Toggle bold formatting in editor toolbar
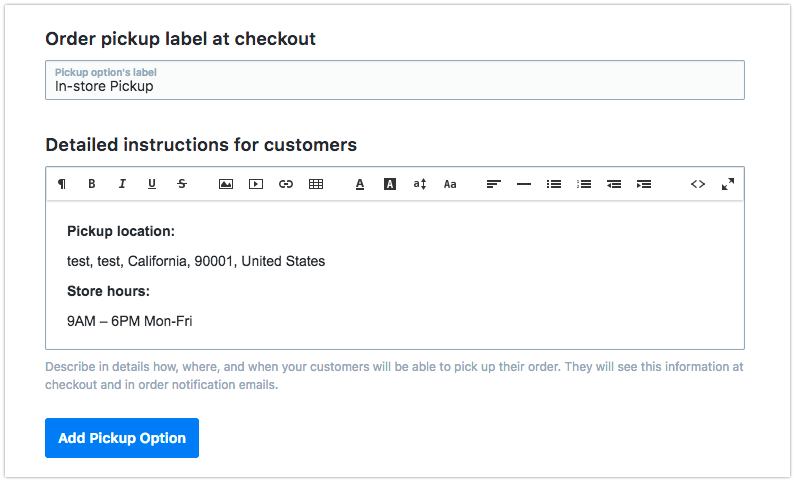Screen dimensions: 795x482 click(x=92, y=184)
